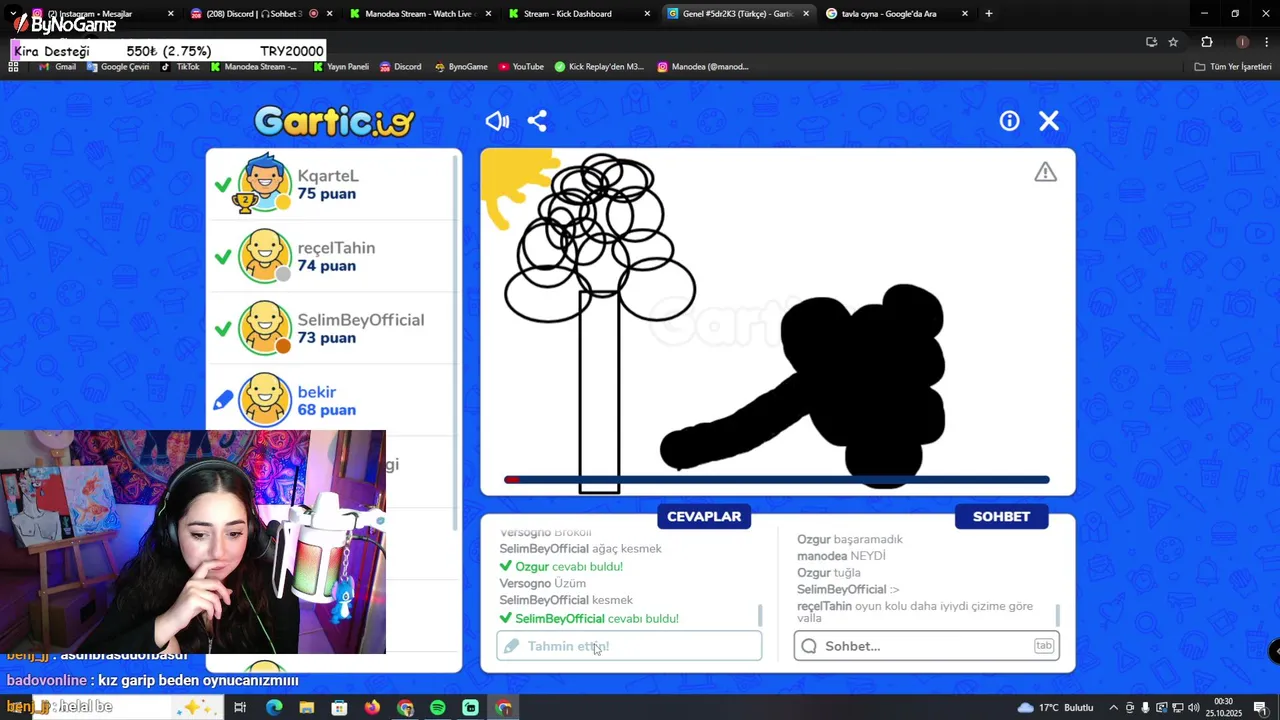Open browser tab search chevron
The image size is (1280, 720).
[13, 14]
